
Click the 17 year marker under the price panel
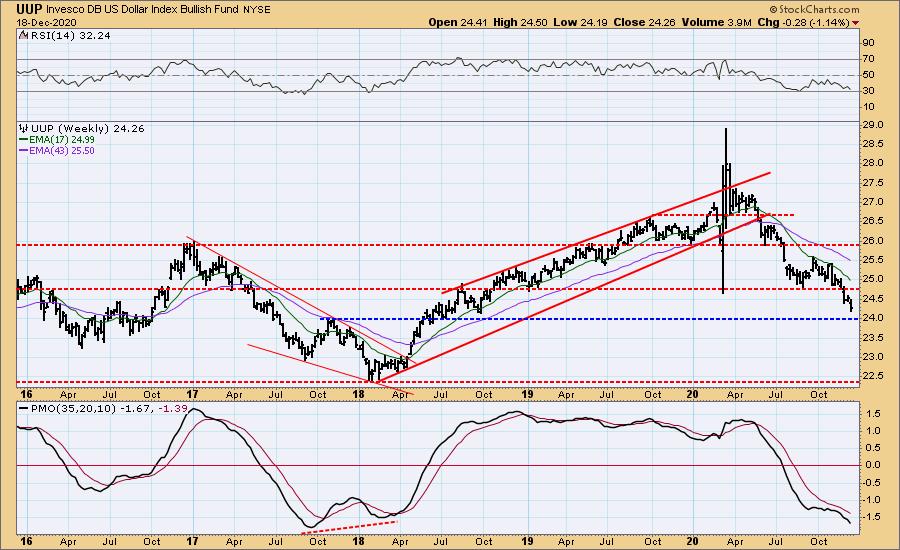coord(192,394)
